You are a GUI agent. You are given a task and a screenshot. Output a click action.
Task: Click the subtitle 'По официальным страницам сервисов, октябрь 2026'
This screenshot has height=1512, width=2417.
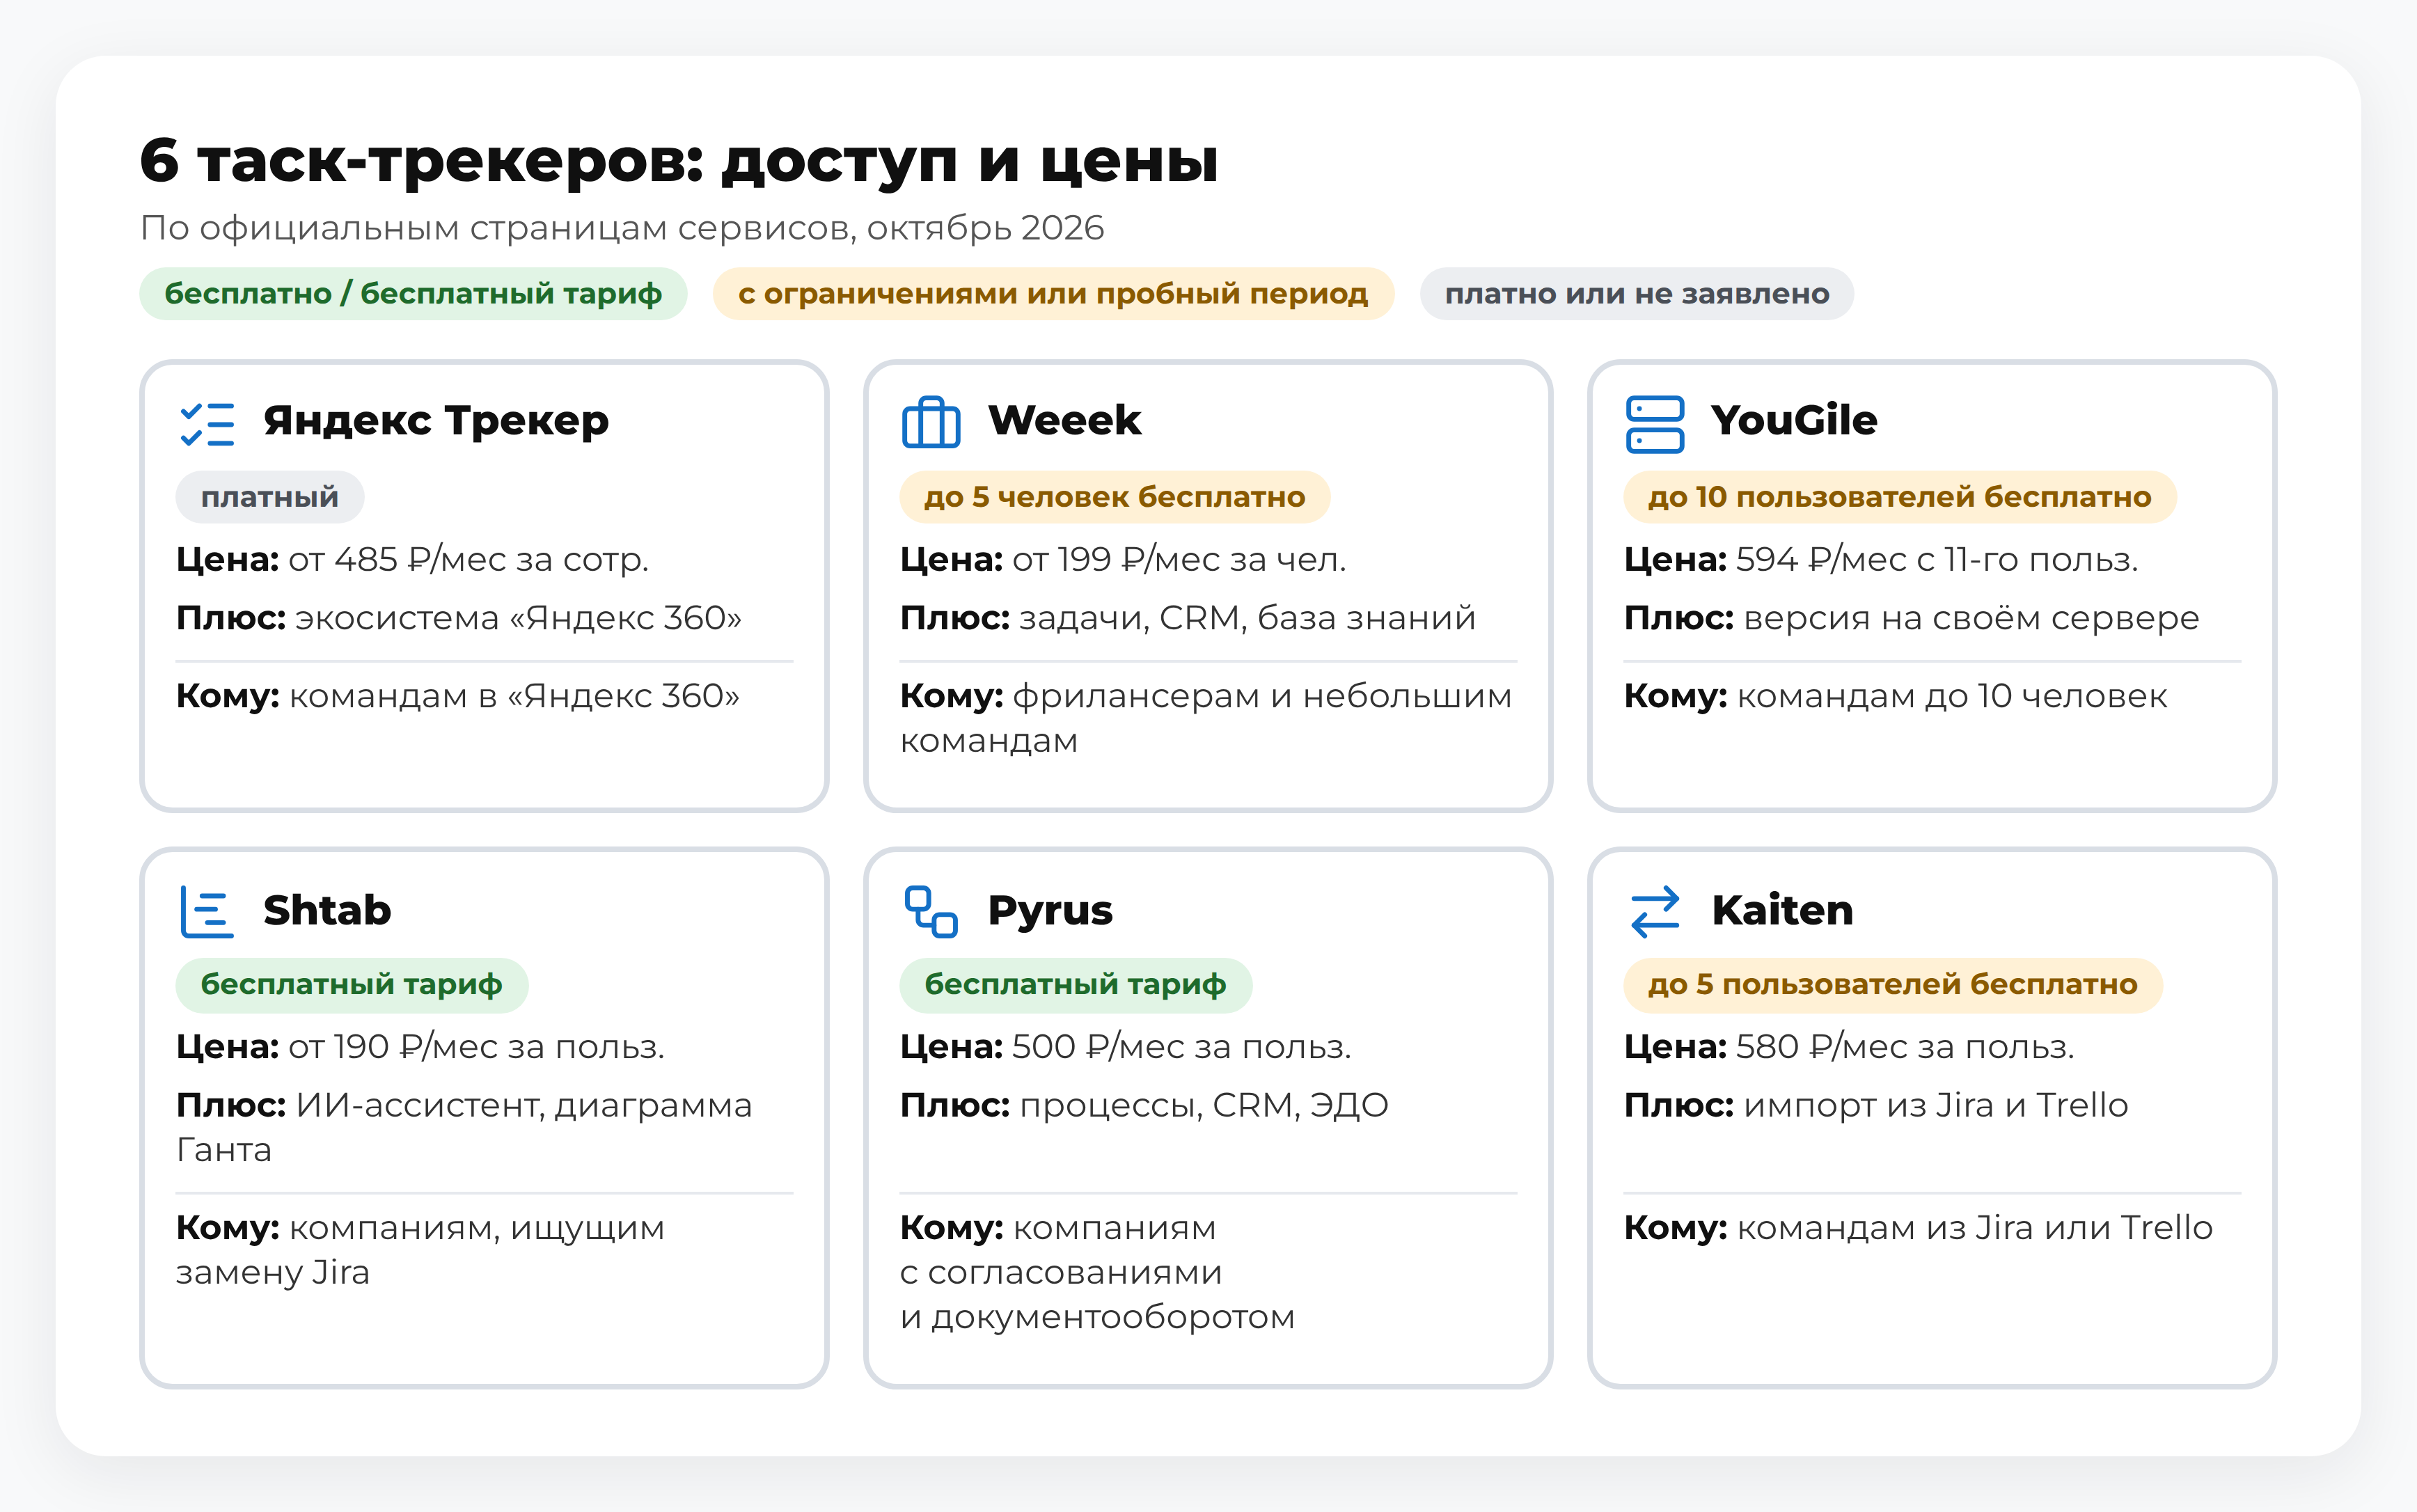point(622,228)
